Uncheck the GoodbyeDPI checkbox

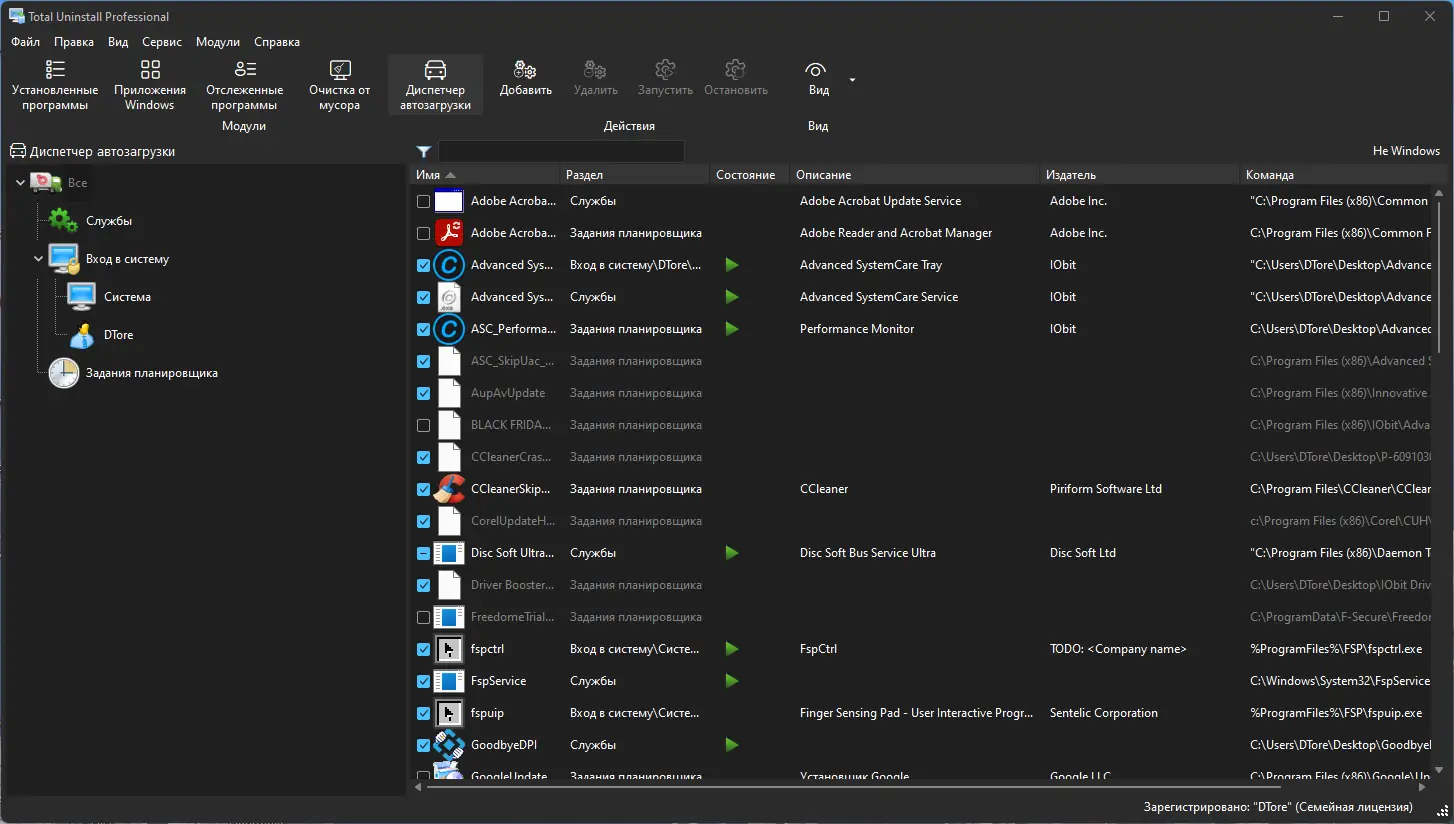tap(423, 745)
